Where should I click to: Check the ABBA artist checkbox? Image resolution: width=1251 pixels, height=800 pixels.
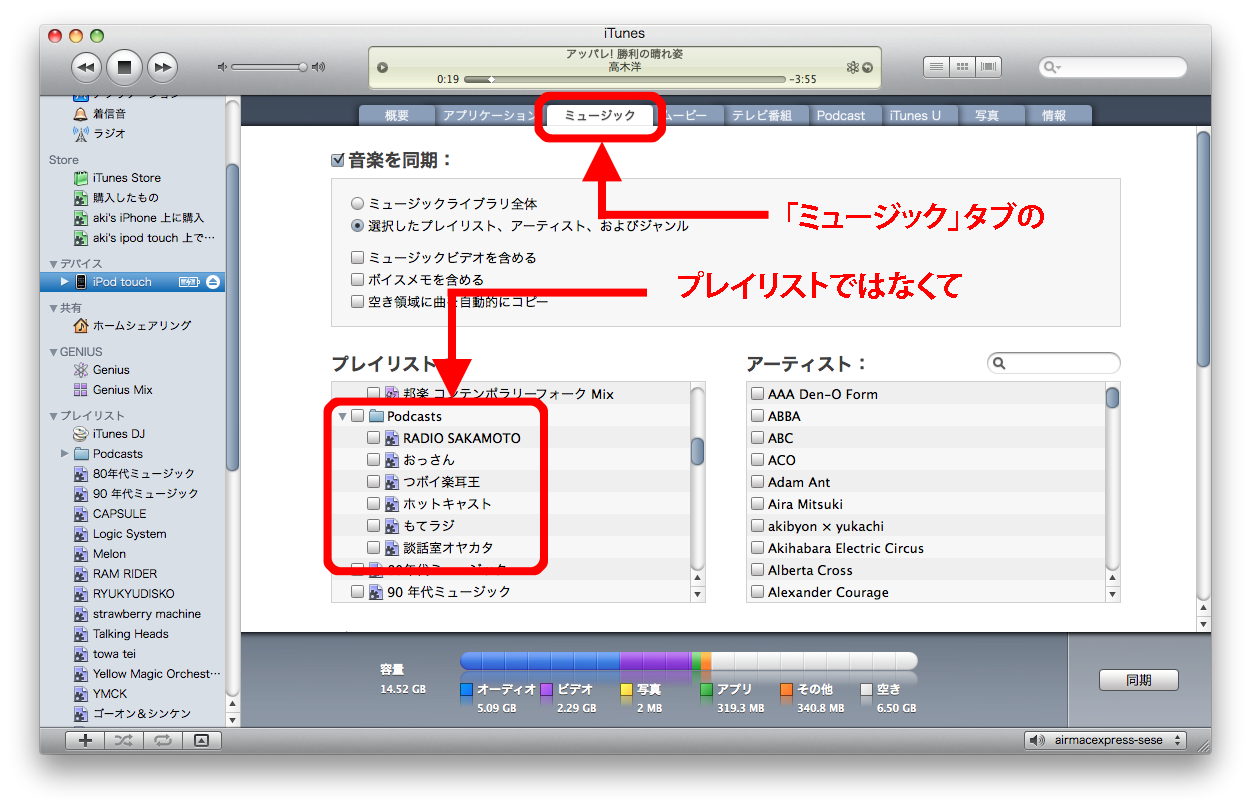pos(758,416)
